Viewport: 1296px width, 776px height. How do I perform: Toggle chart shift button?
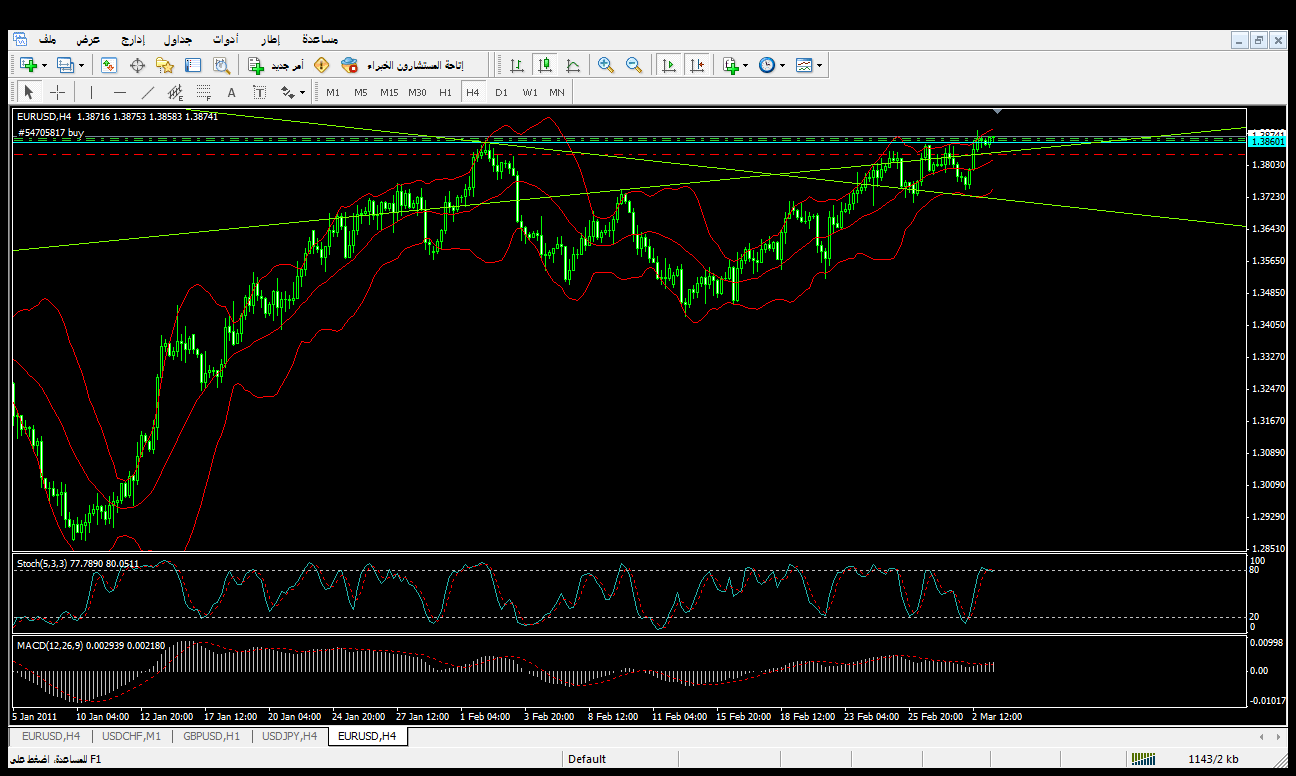pos(697,65)
